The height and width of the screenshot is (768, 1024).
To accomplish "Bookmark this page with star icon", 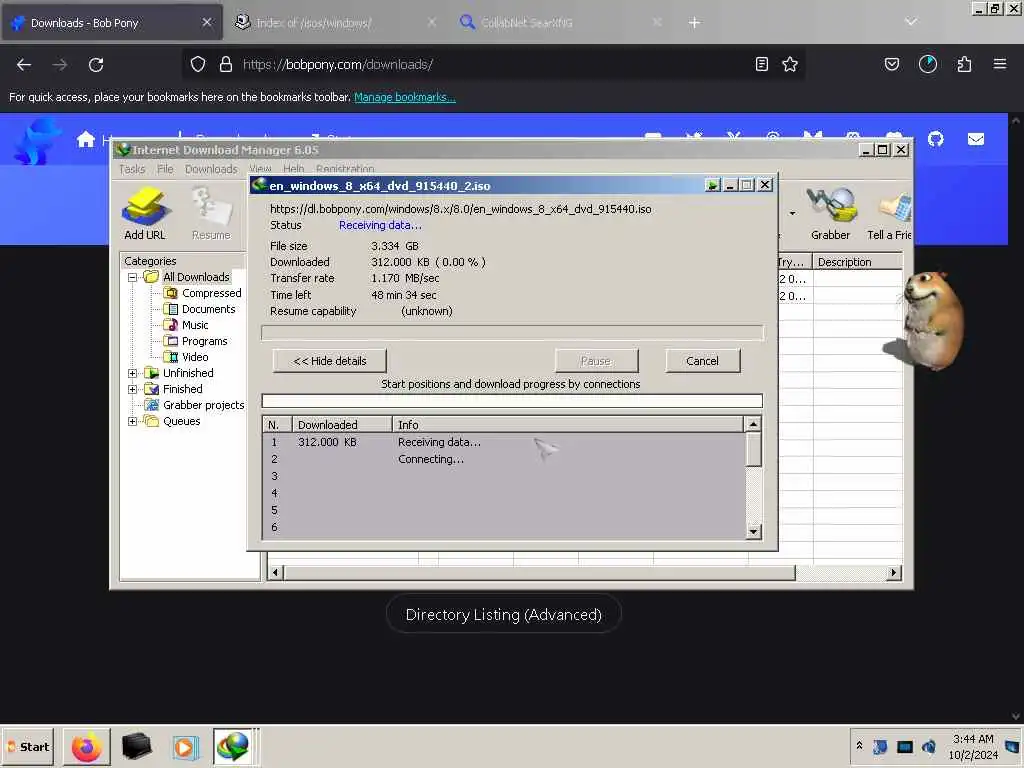I will (790, 64).
